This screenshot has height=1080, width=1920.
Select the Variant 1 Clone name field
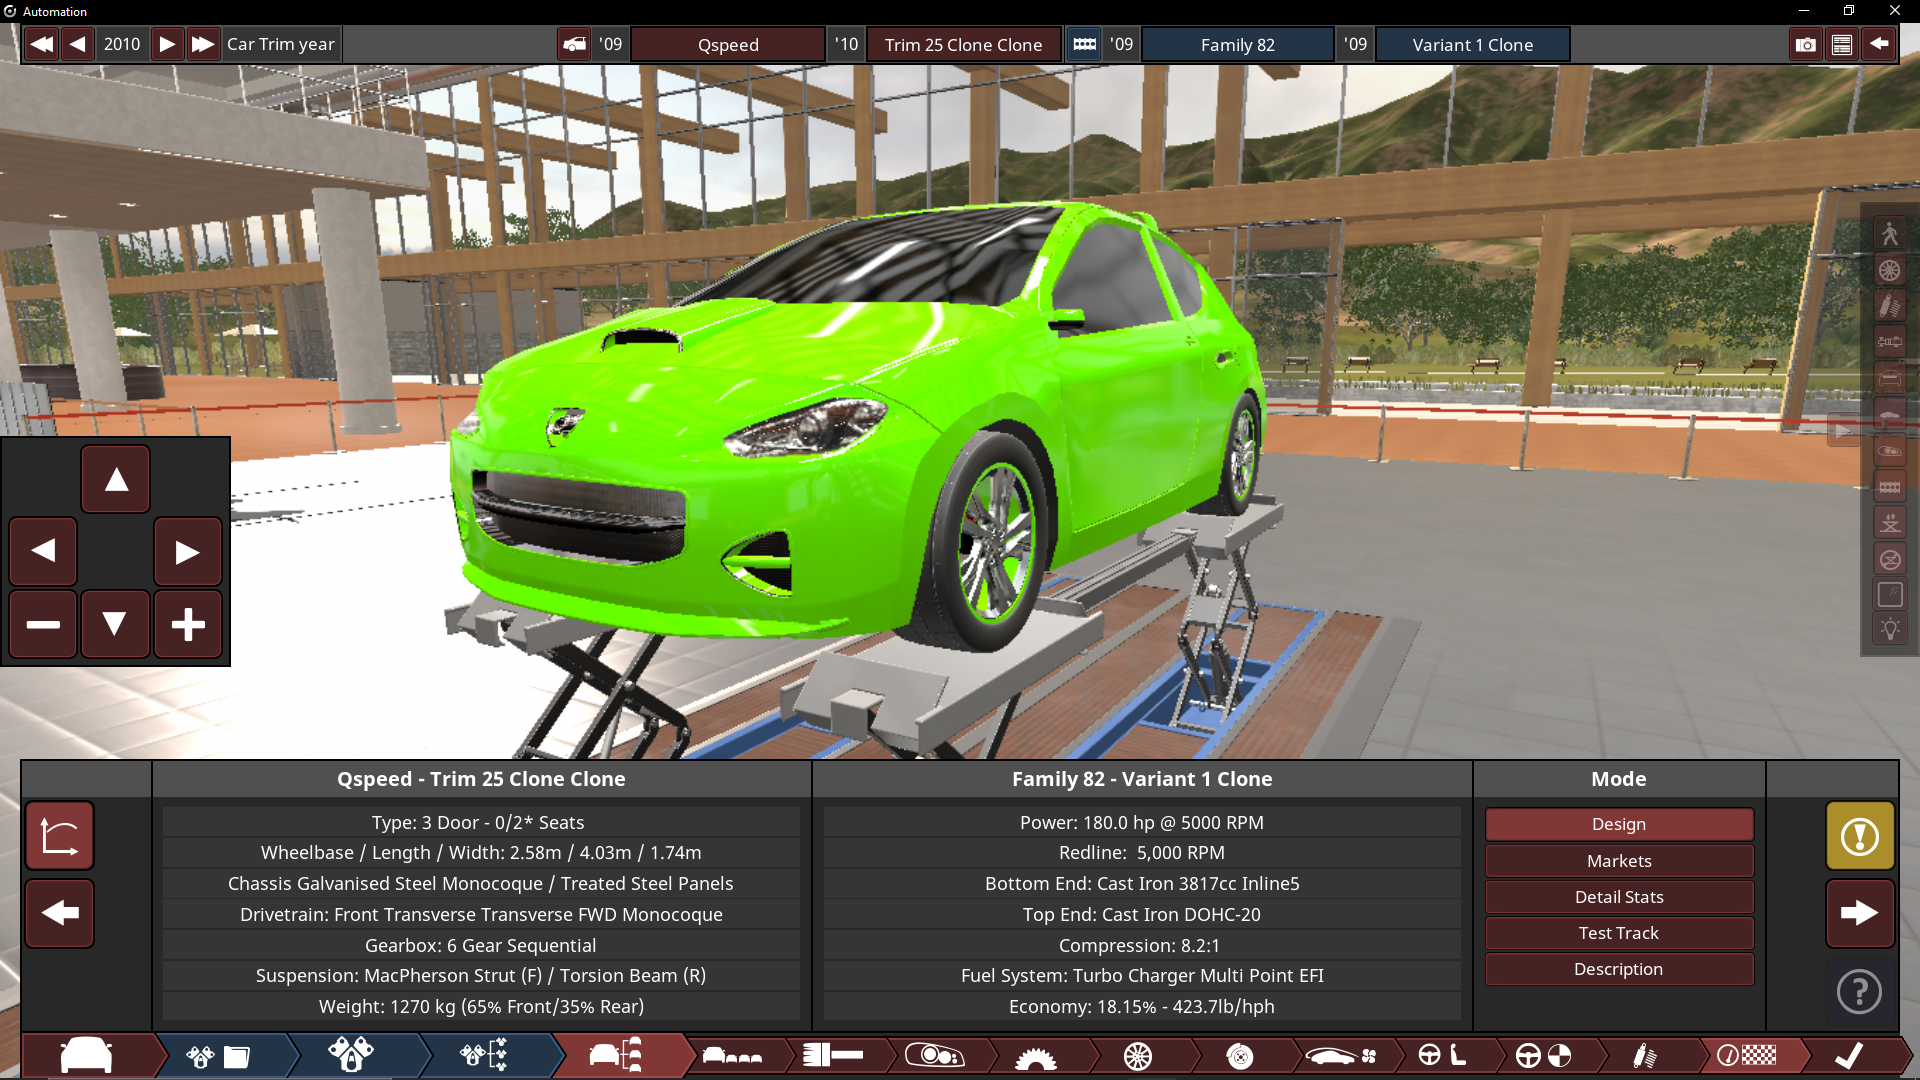(1472, 44)
